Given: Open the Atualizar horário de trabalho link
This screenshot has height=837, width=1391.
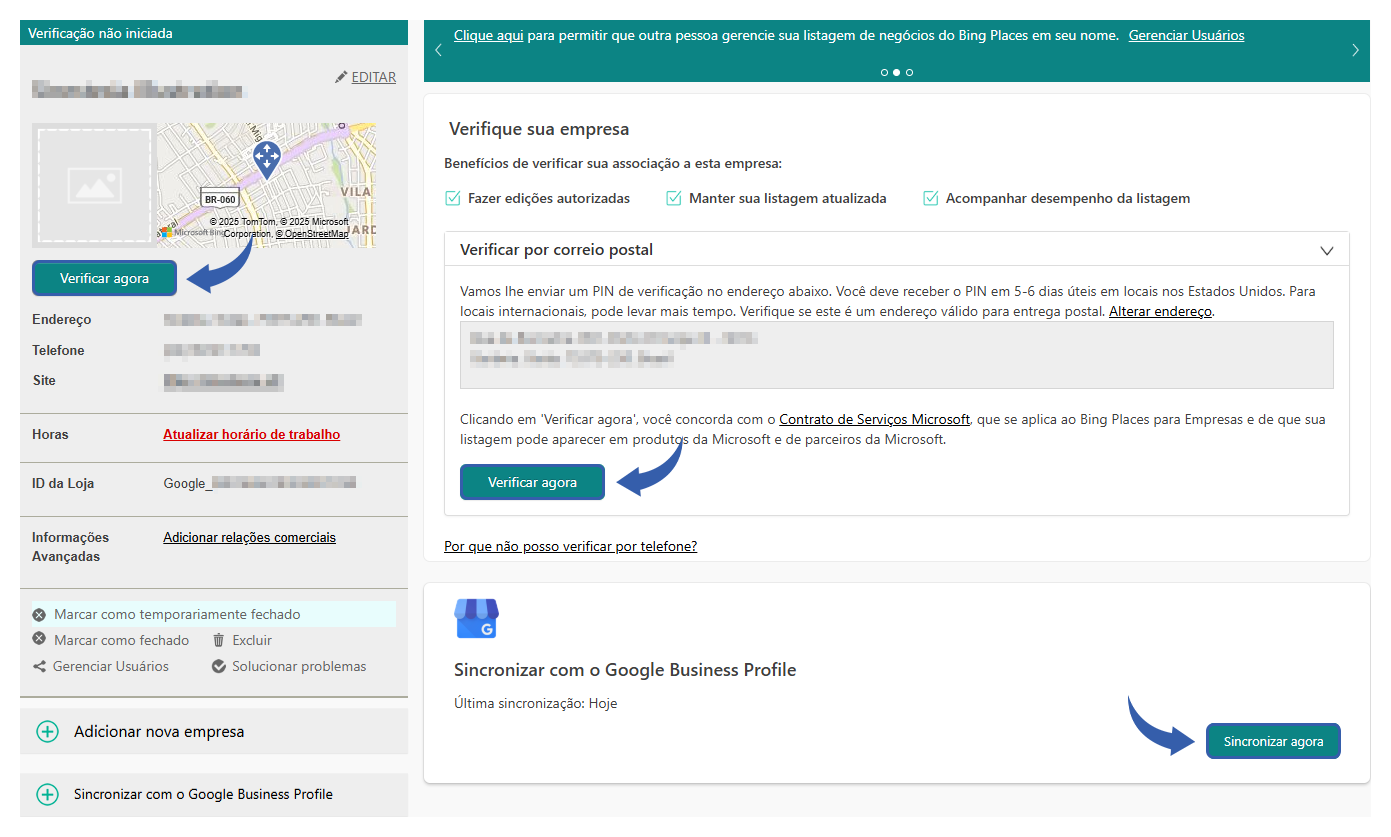Looking at the screenshot, I should pyautogui.click(x=251, y=435).
